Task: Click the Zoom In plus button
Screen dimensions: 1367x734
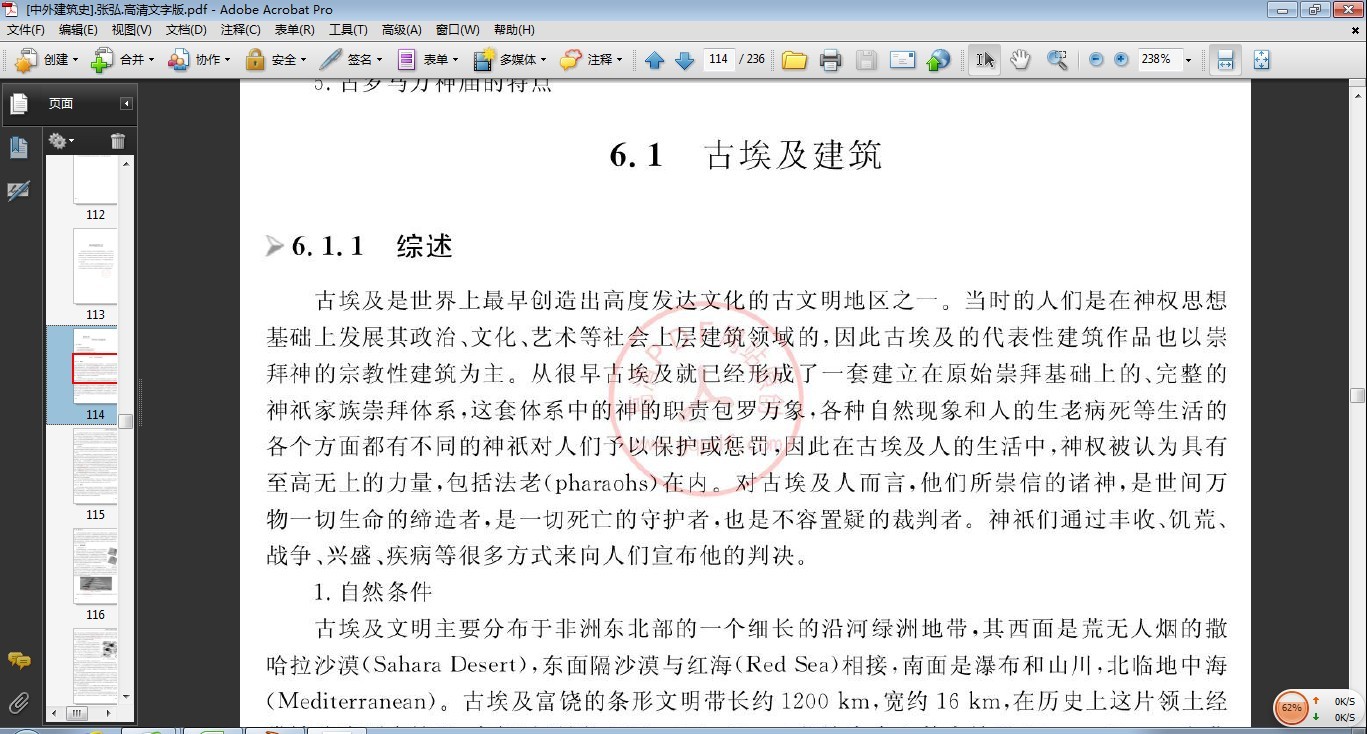Action: click(1121, 60)
